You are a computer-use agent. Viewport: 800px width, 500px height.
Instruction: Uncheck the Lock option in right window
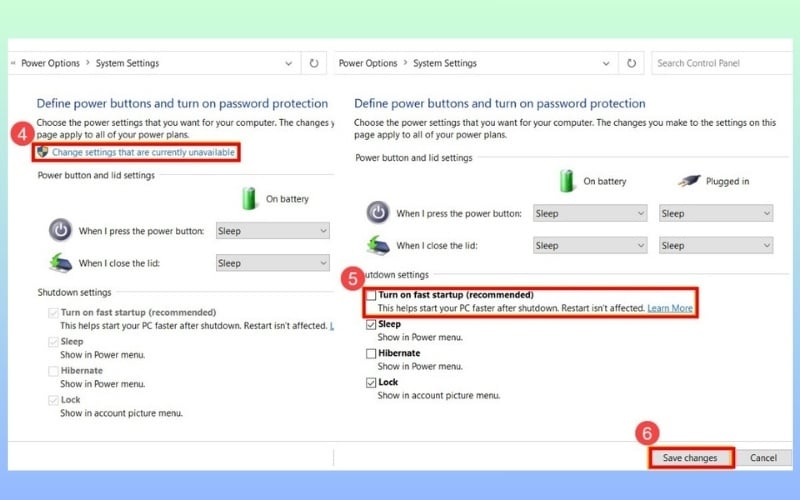(371, 382)
